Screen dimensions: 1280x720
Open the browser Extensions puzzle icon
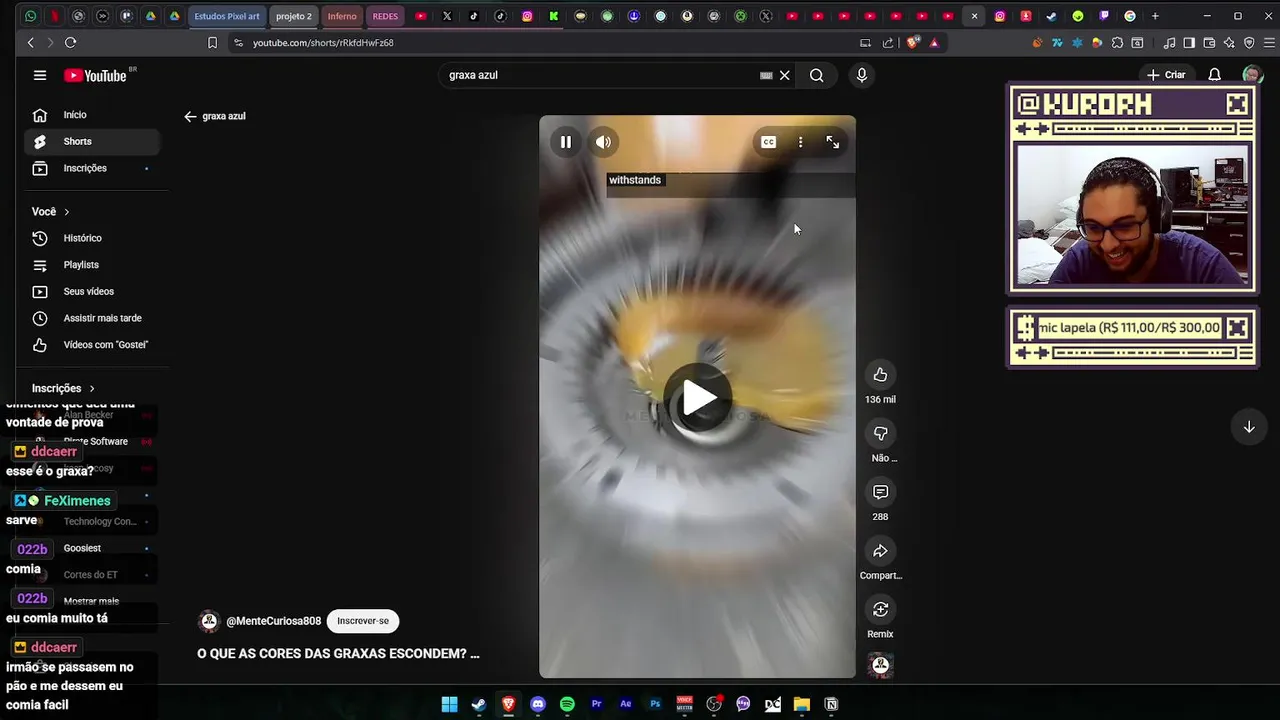(x=1117, y=43)
